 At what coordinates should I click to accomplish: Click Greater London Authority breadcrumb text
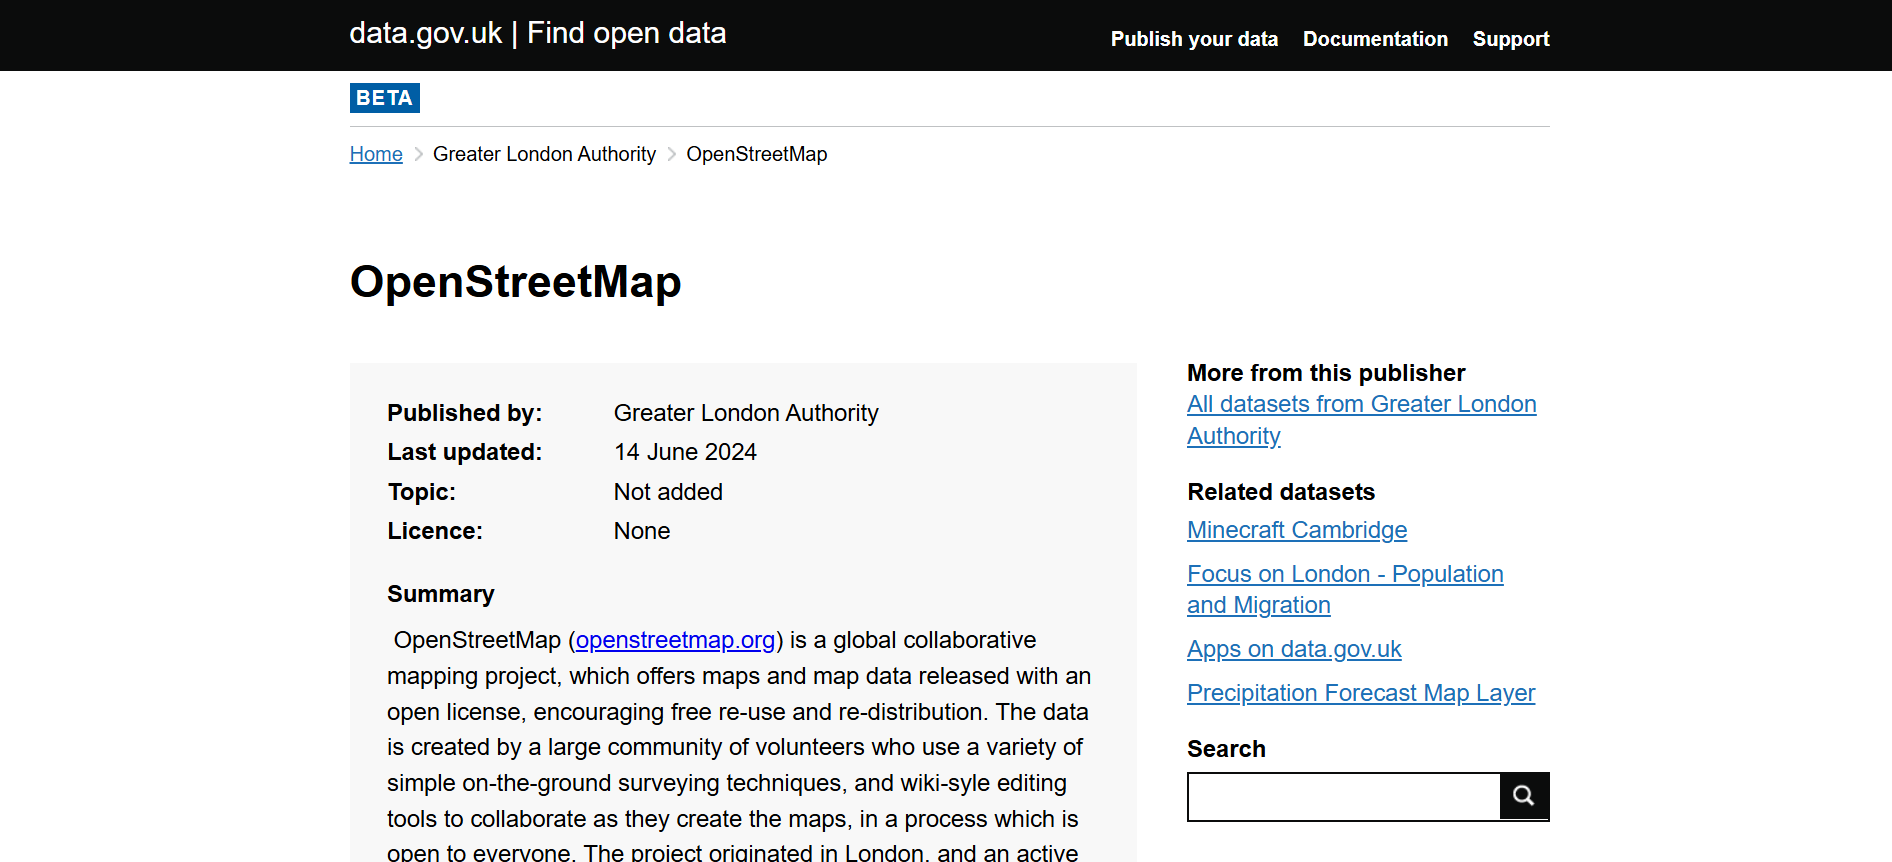(544, 154)
